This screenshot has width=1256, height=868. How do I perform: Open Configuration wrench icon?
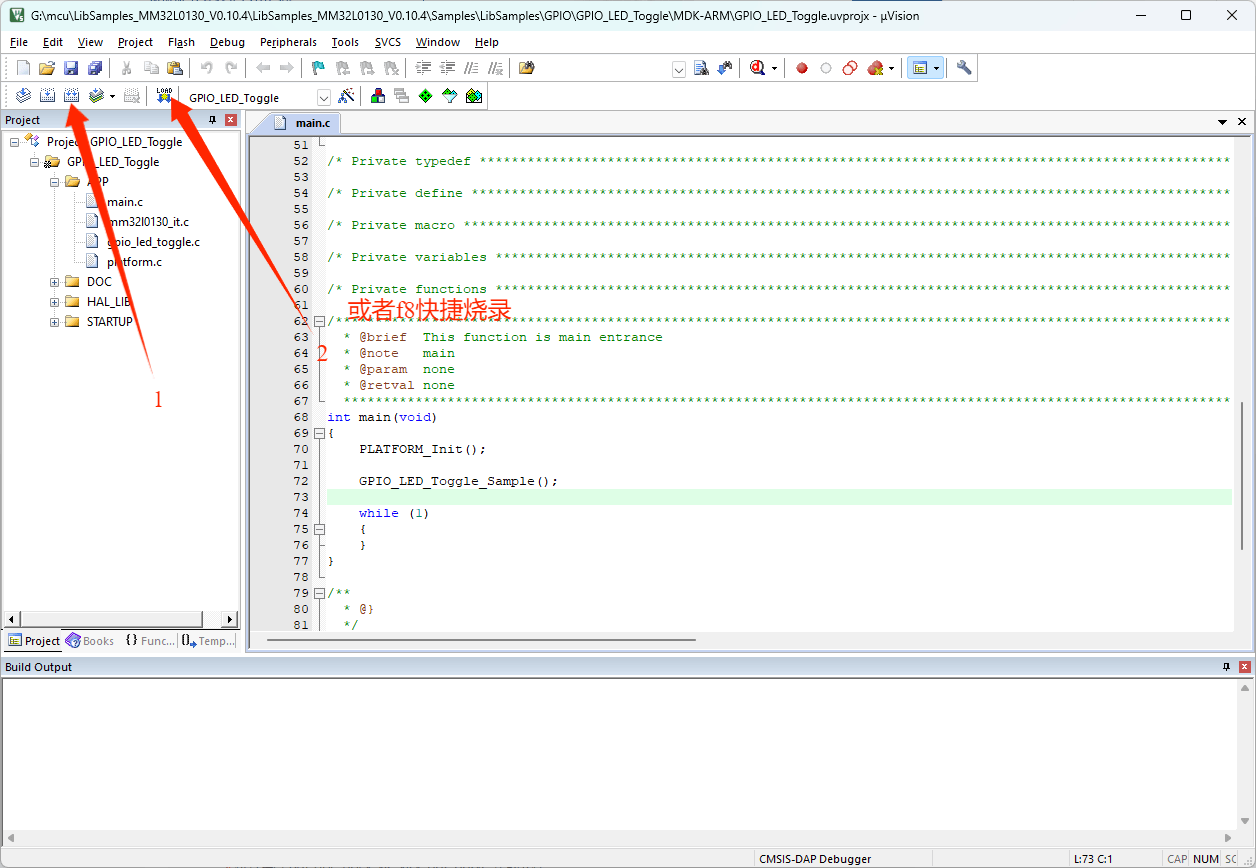tap(964, 68)
